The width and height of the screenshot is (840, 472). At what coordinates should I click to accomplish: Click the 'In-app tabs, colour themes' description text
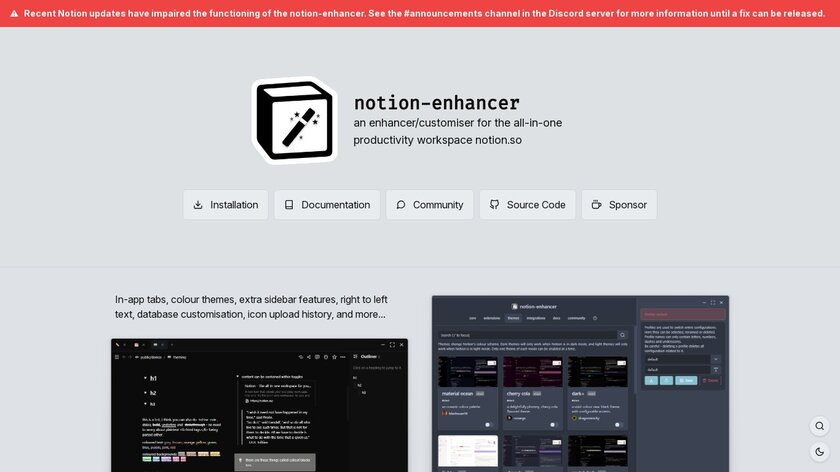pos(251,307)
